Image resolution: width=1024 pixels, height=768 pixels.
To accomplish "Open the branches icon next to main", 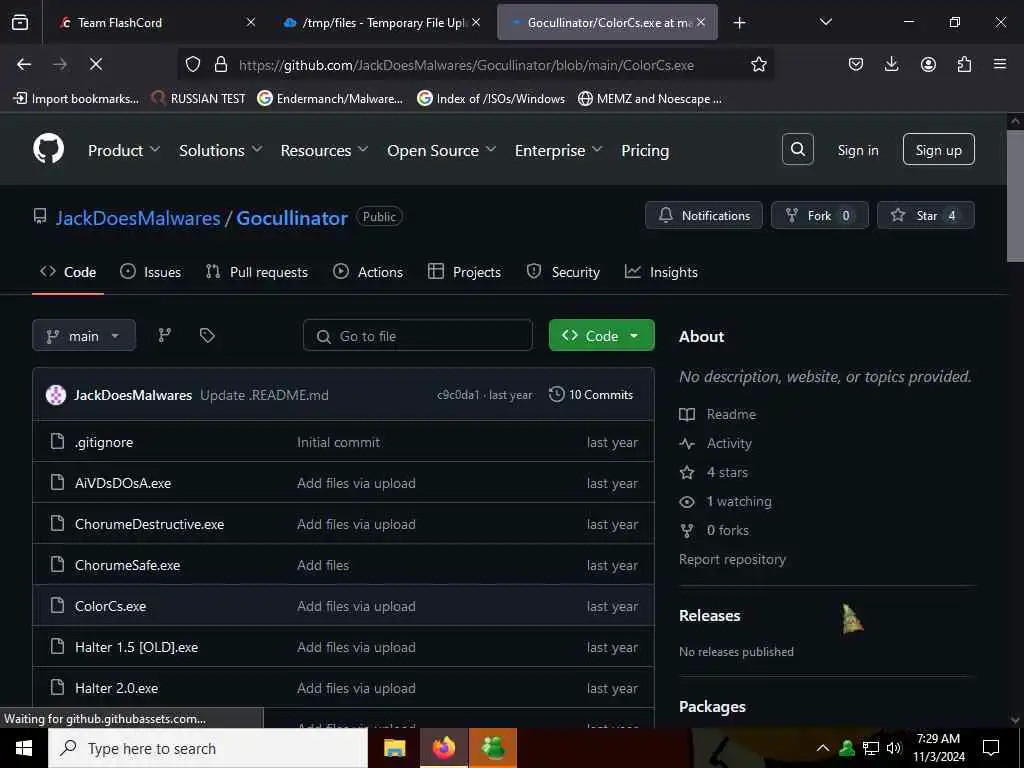I will 165,336.
